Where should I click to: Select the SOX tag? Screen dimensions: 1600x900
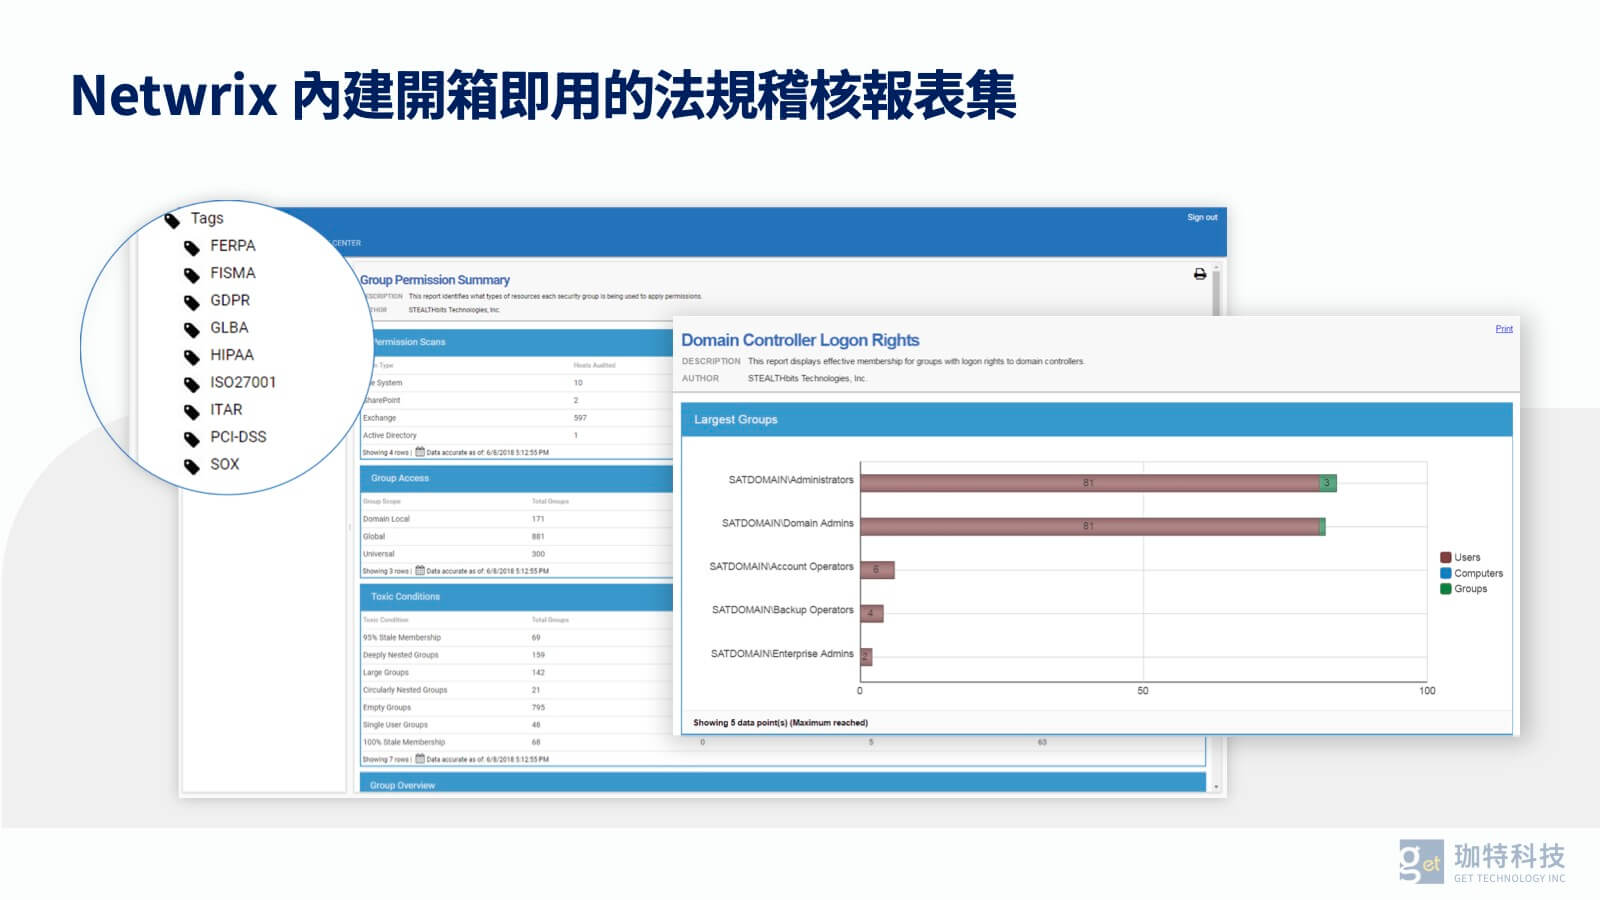[x=225, y=464]
